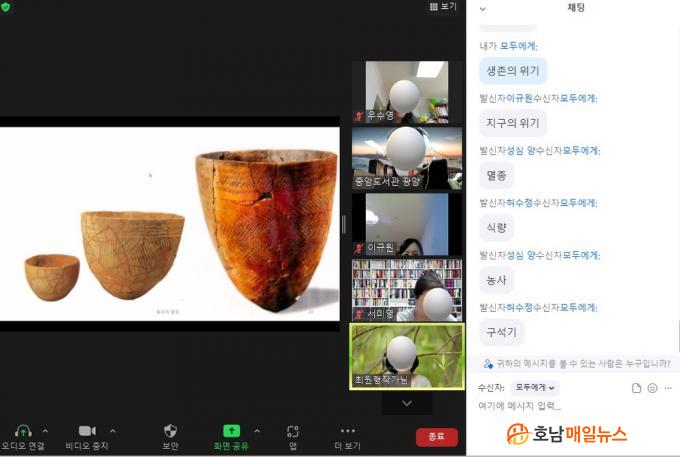Expand audio options arrow beside 오디오 연결
The width and height of the screenshot is (680, 457).
pos(45,431)
